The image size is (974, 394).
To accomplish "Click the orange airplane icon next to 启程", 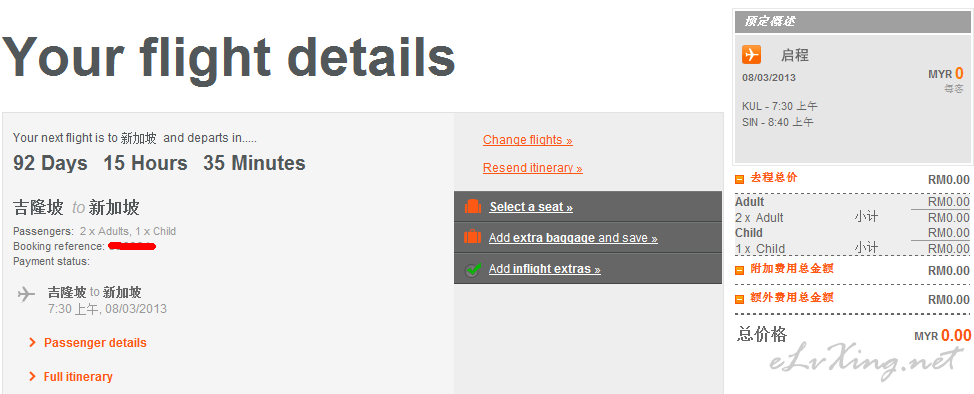I will 751,55.
